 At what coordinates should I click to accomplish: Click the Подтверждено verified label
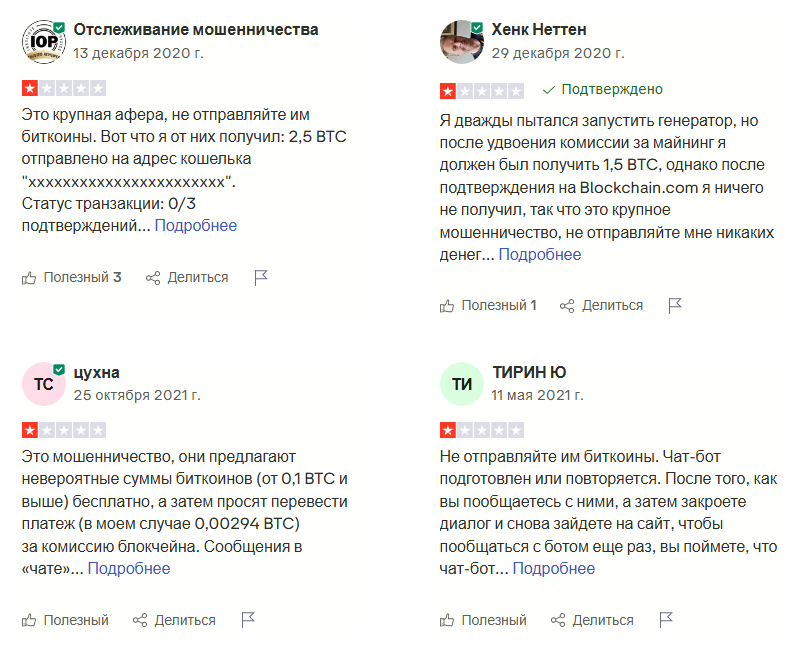point(603,89)
